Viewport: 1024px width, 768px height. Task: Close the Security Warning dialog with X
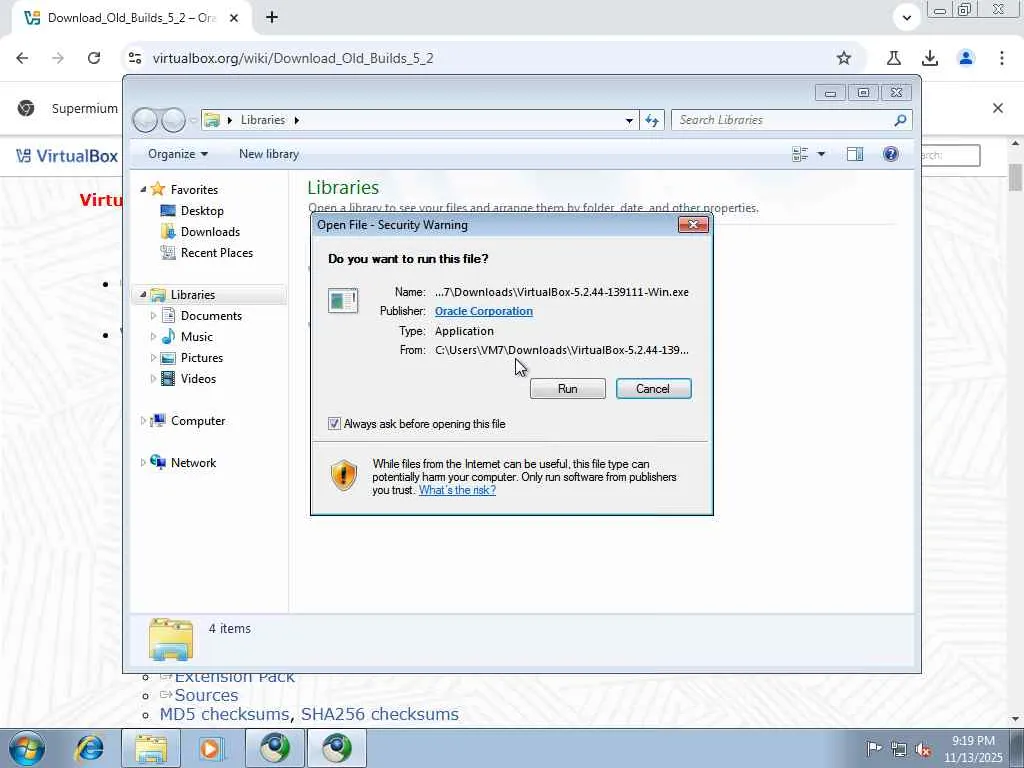pyautogui.click(x=693, y=225)
